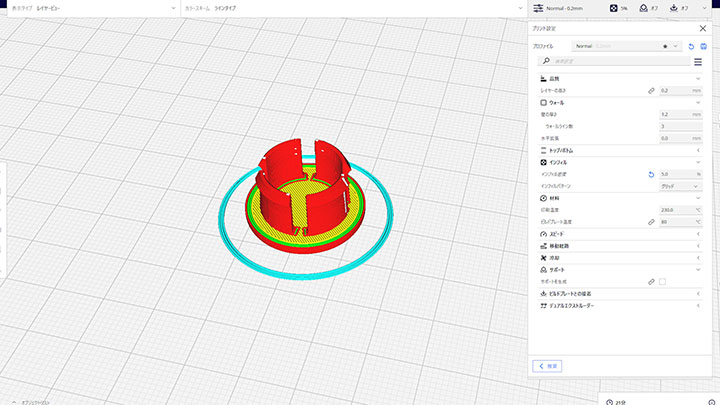
Task: Click the Quality section icon
Action: 544,79
